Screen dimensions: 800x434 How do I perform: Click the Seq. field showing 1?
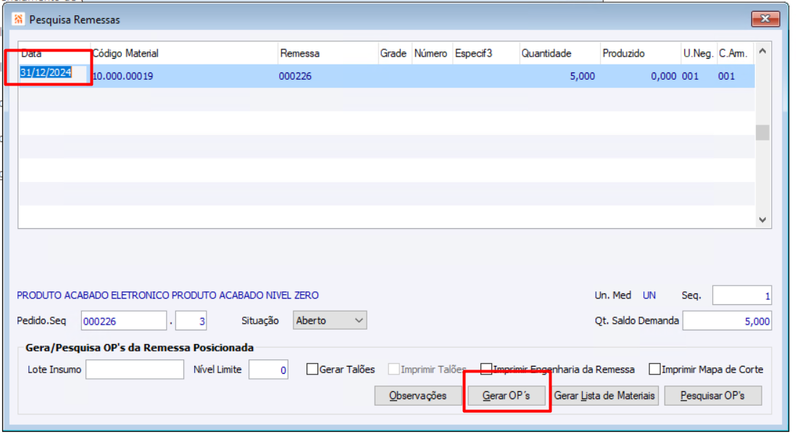pyautogui.click(x=742, y=295)
